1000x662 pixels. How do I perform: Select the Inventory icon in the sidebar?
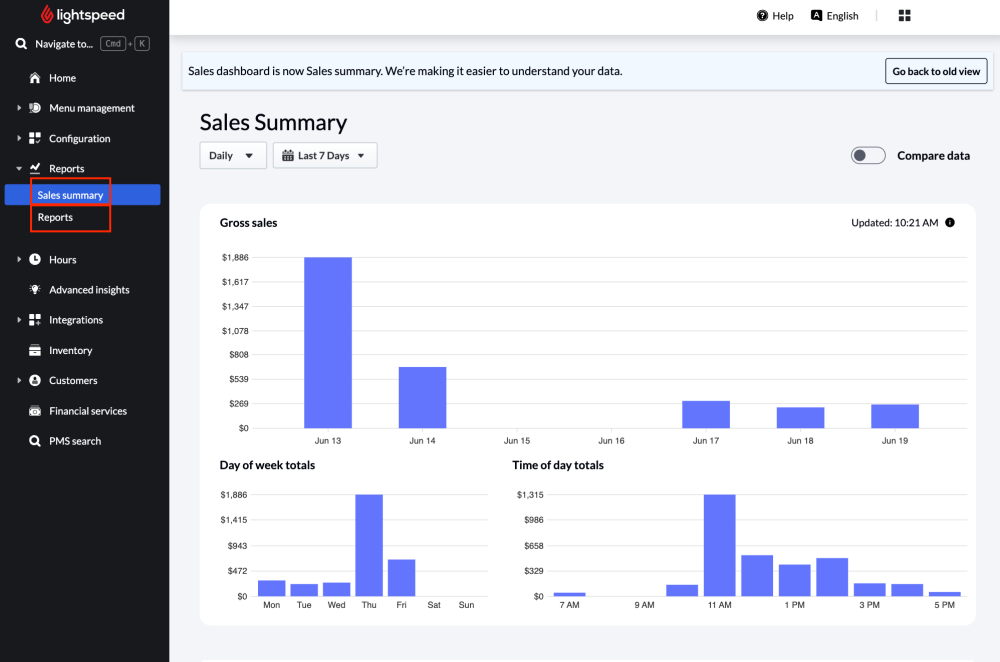coord(34,350)
